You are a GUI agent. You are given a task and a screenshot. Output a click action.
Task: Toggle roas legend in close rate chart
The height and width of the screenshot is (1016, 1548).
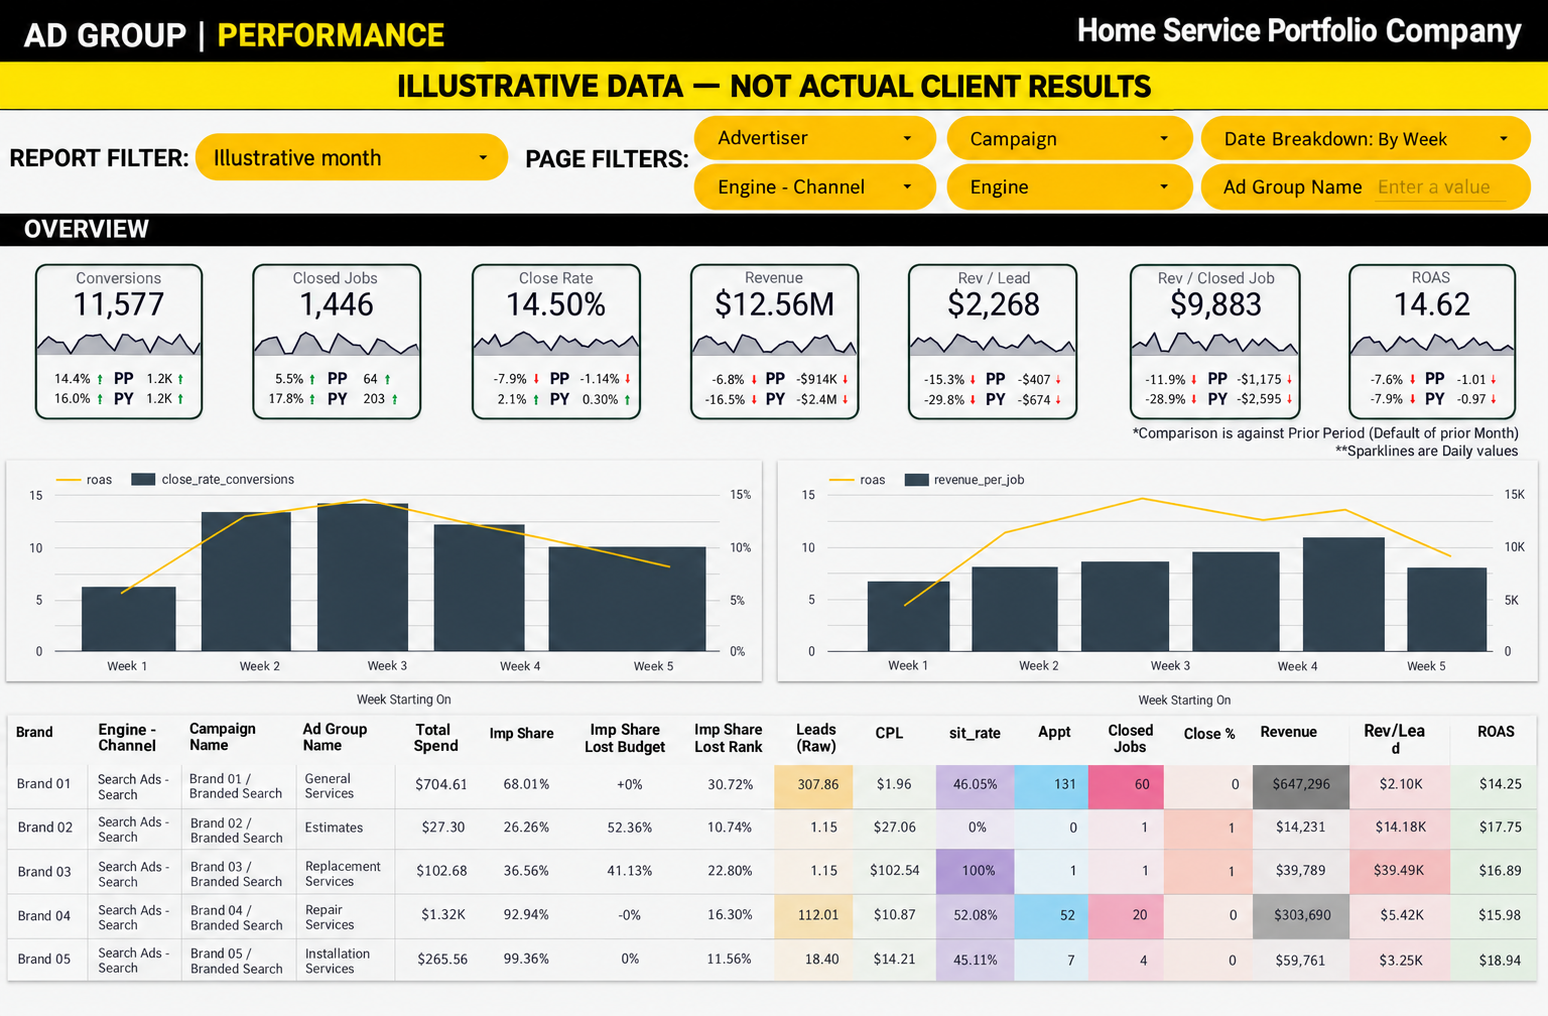pyautogui.click(x=84, y=480)
